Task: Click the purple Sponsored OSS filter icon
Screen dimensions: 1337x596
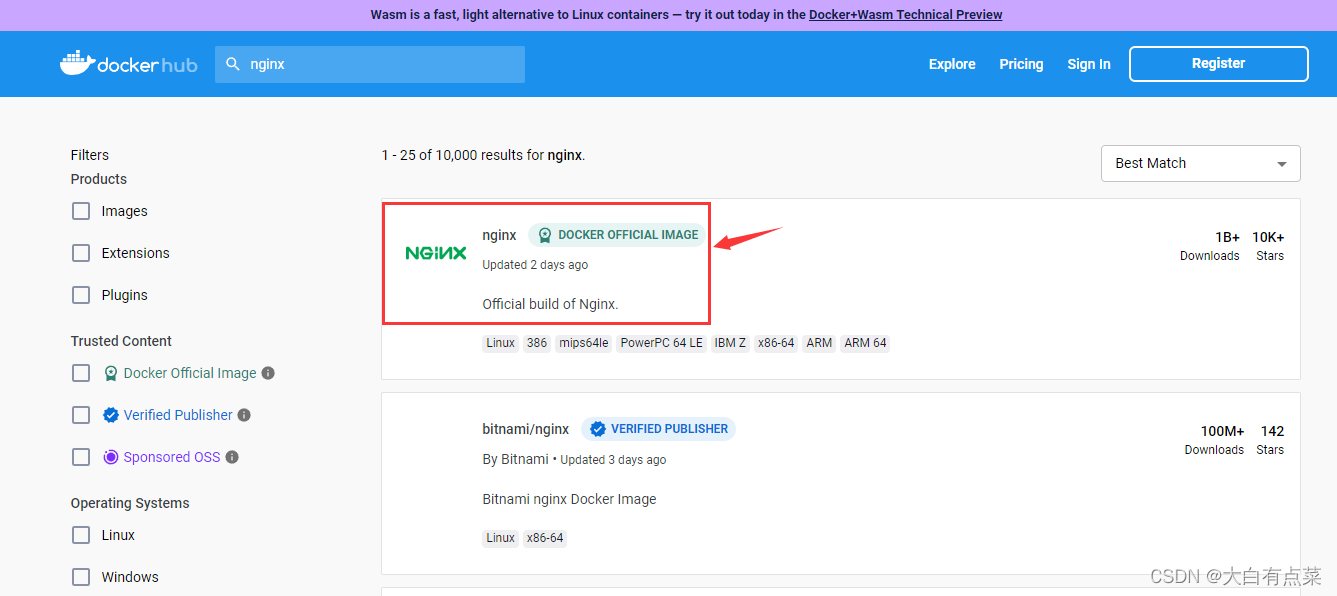Action: [111, 457]
